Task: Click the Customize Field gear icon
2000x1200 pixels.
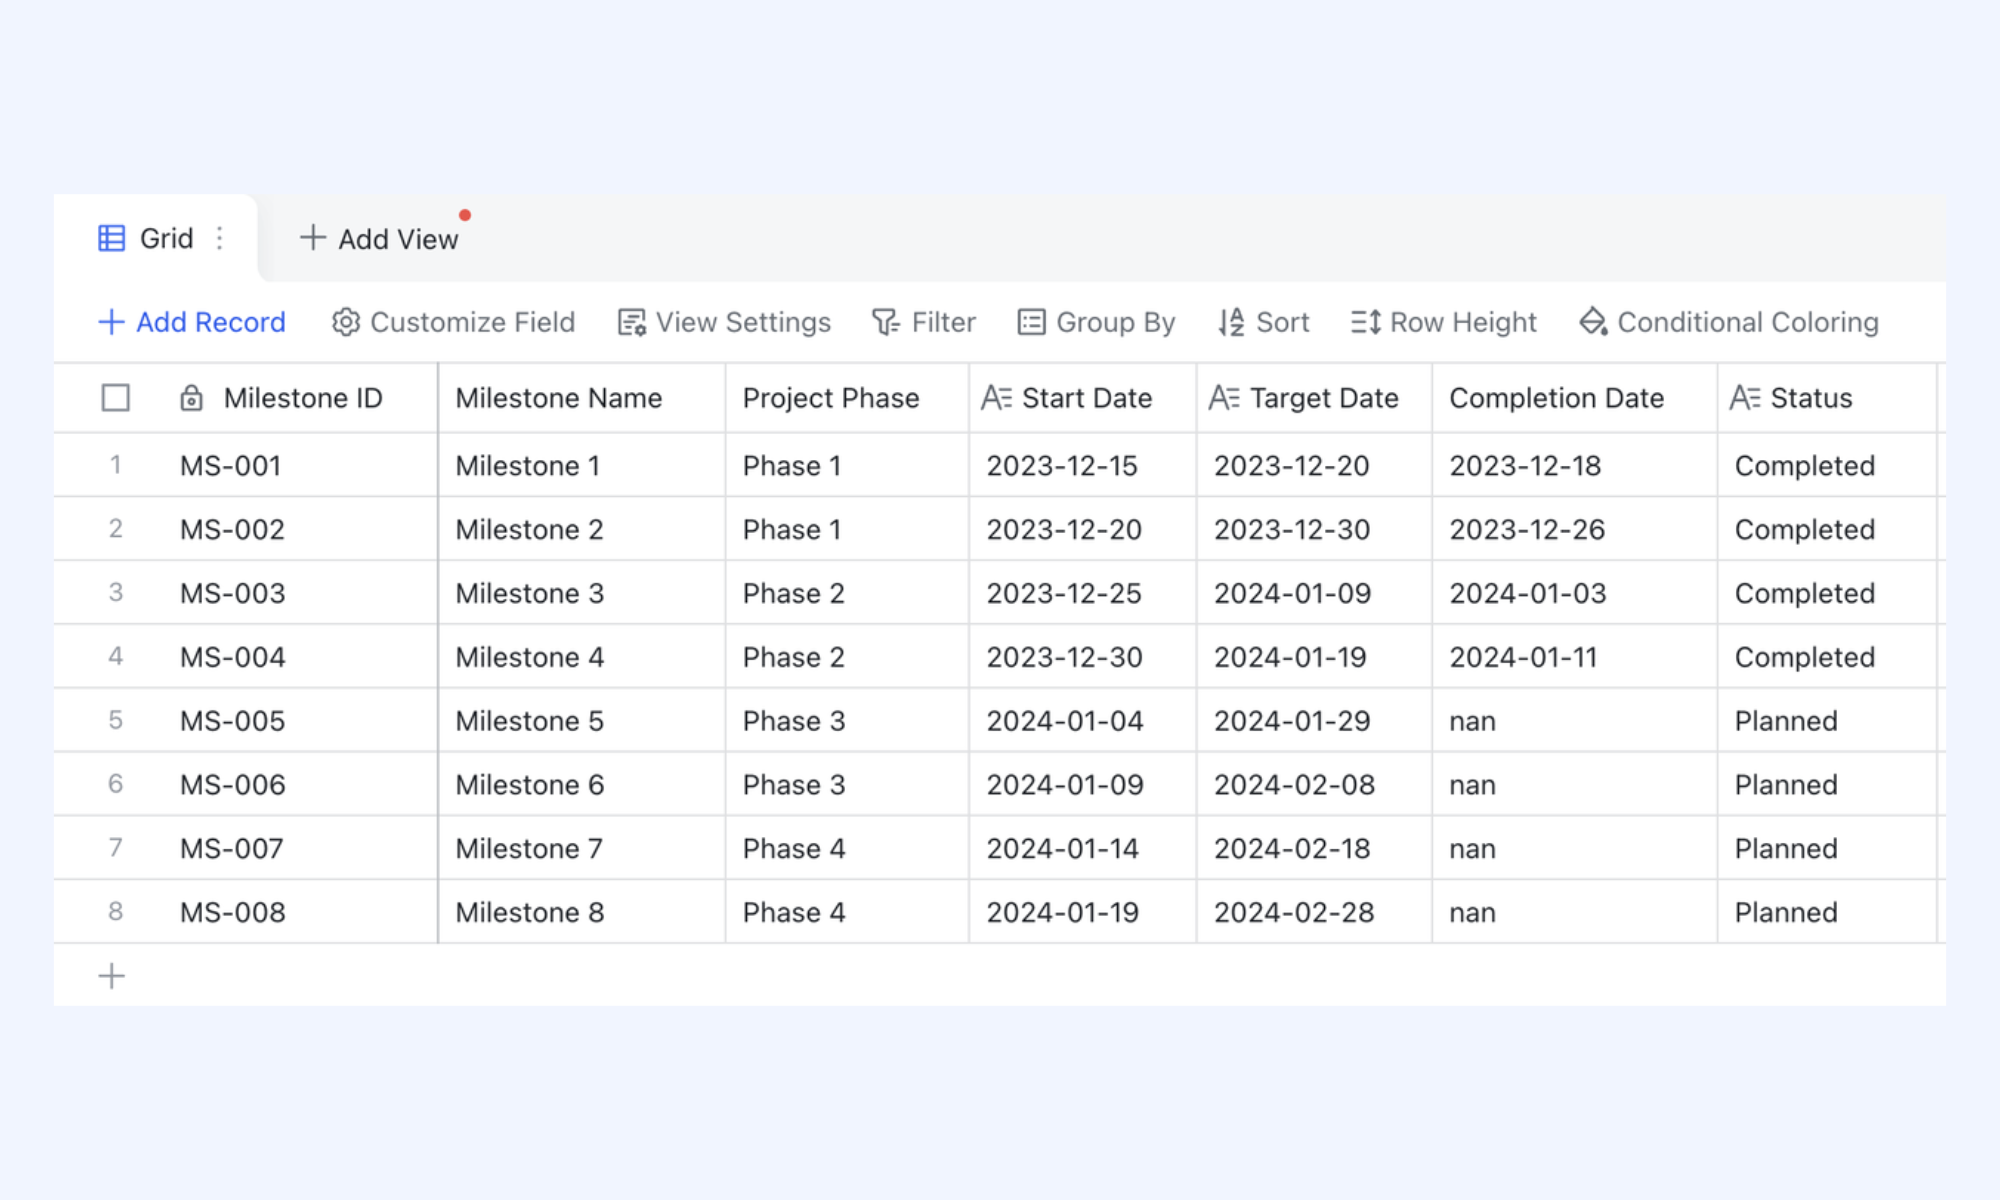Action: 345,322
